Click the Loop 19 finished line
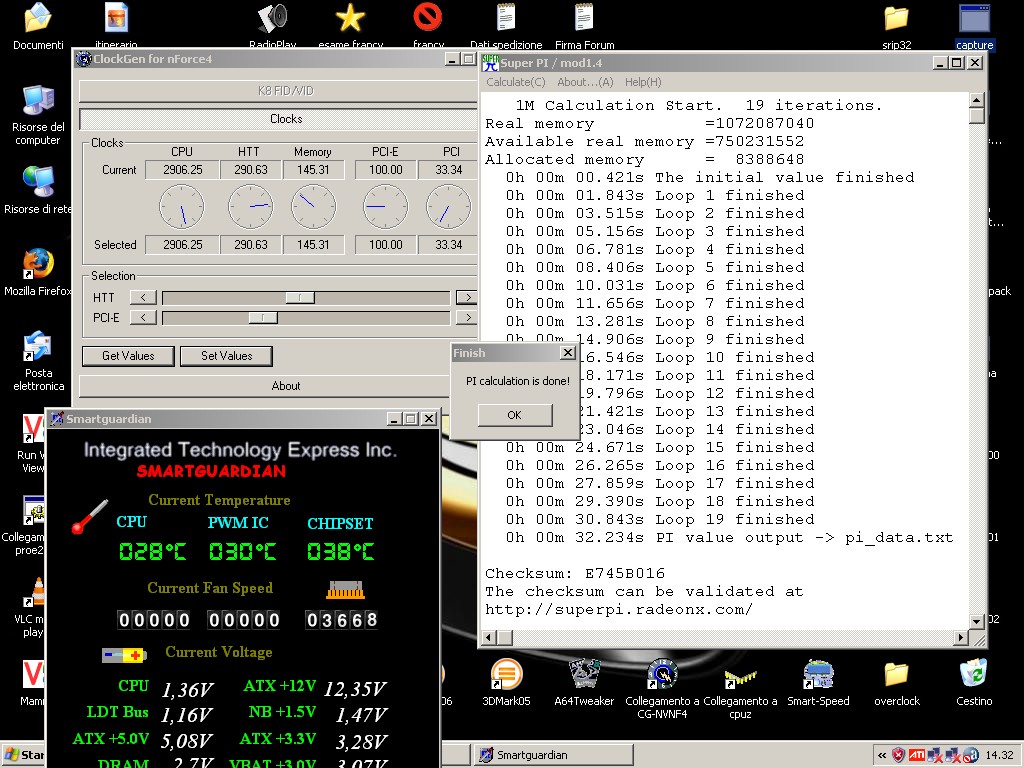 (660, 519)
